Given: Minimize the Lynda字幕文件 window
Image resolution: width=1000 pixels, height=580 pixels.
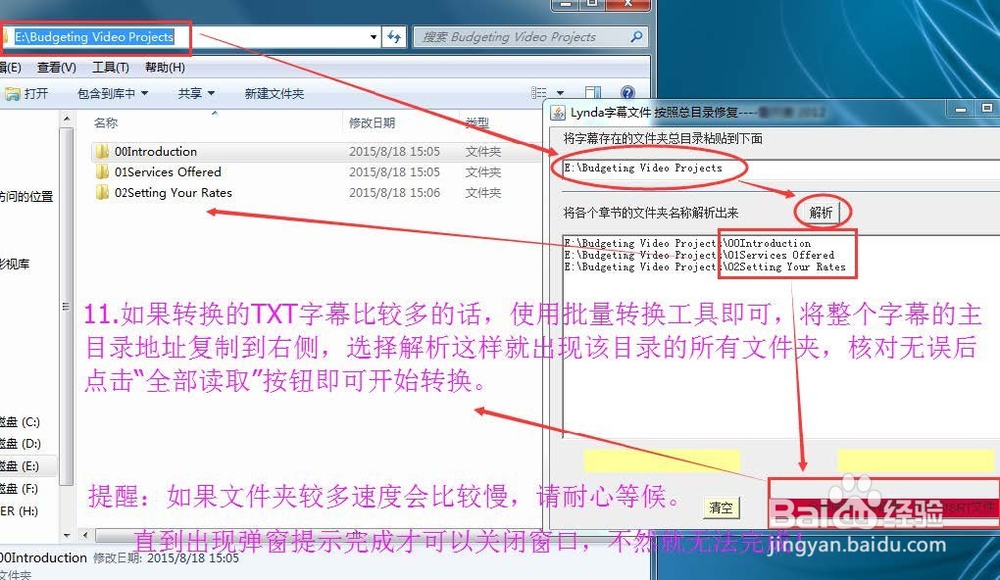Looking at the screenshot, I should pos(960,109).
